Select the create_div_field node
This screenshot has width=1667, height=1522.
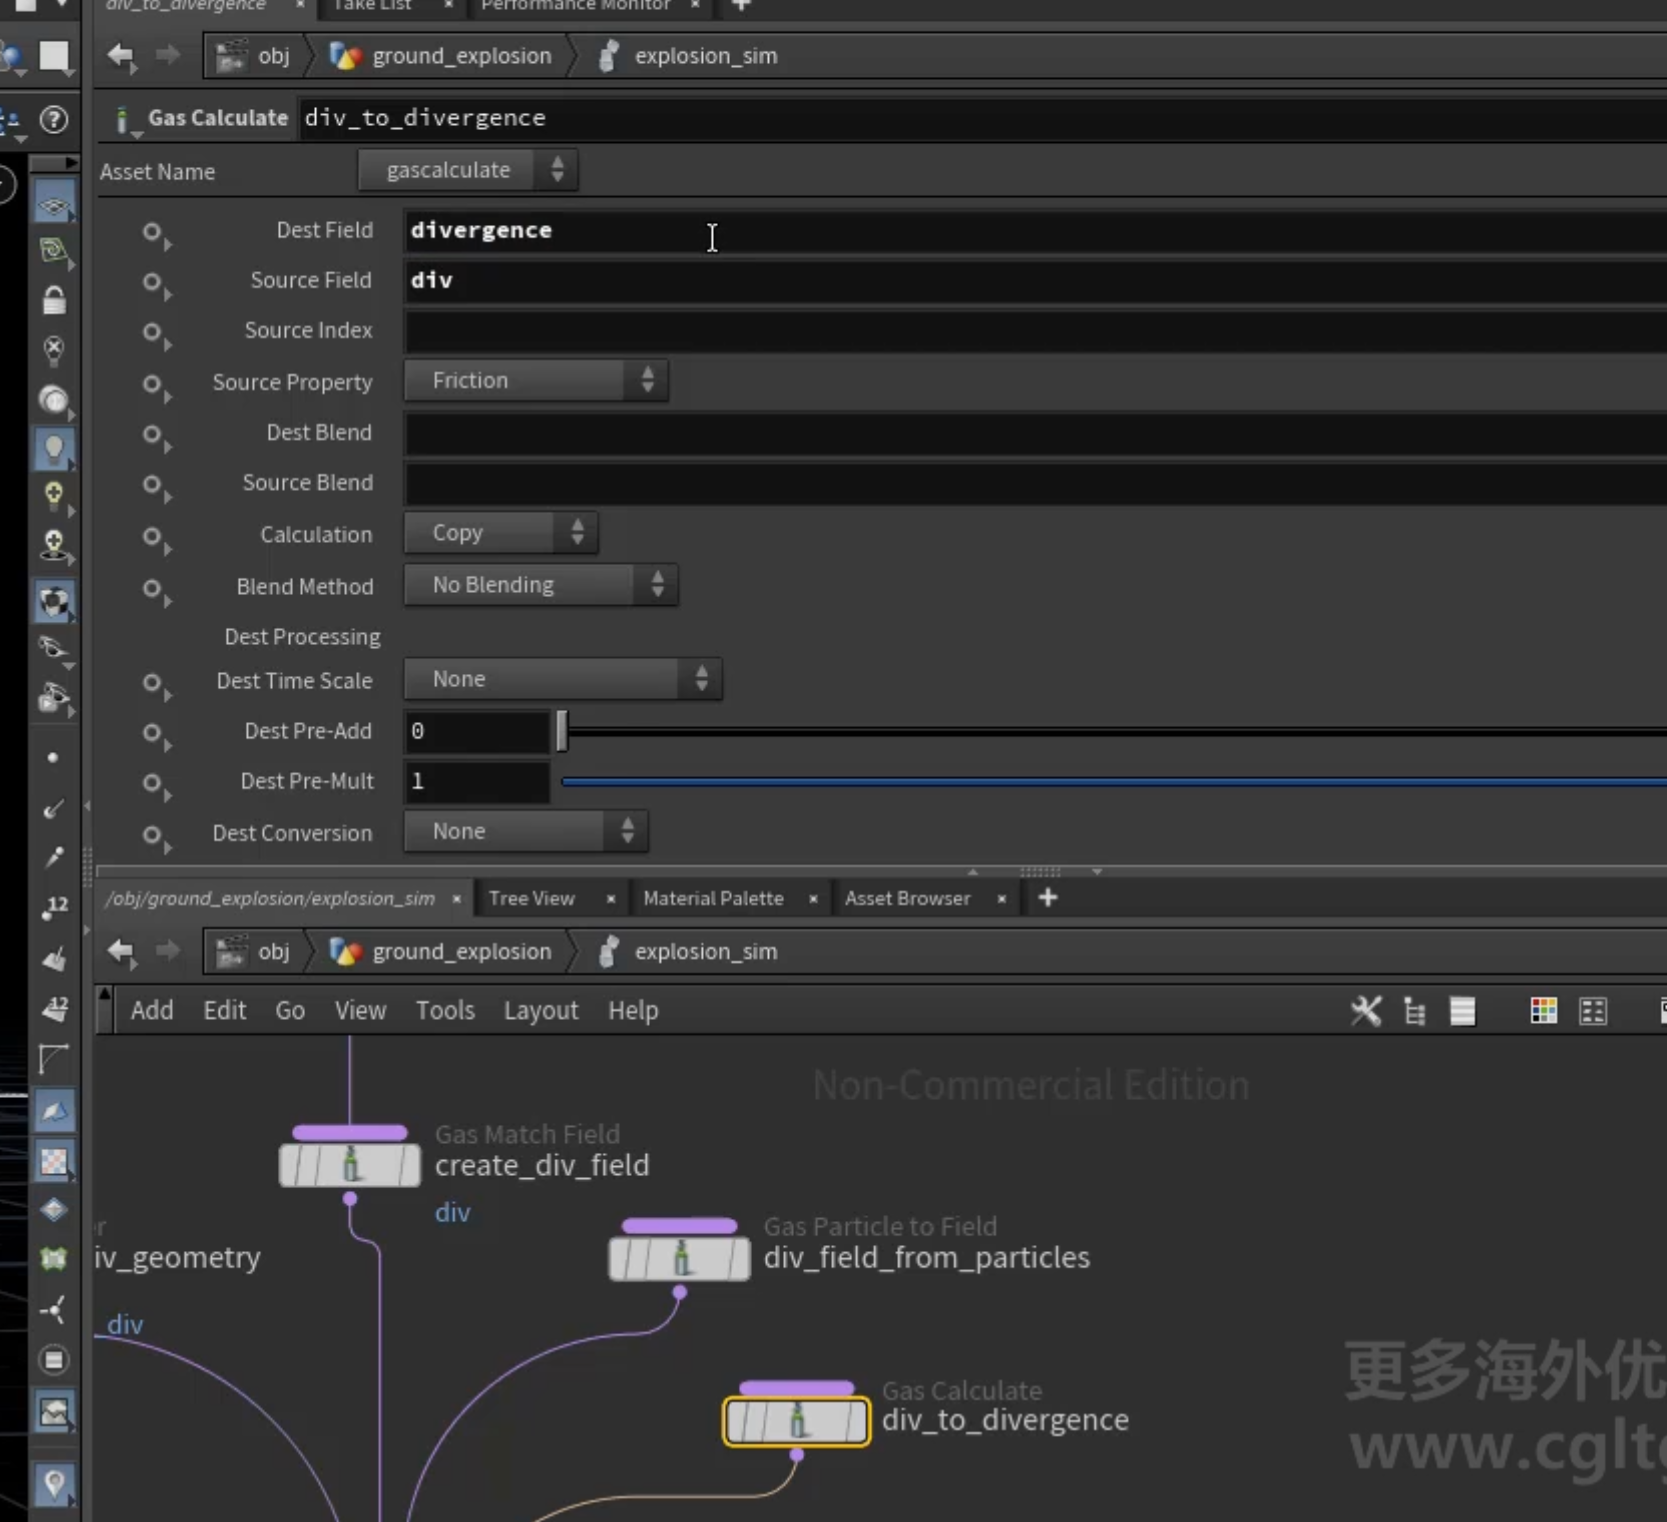pos(350,1165)
